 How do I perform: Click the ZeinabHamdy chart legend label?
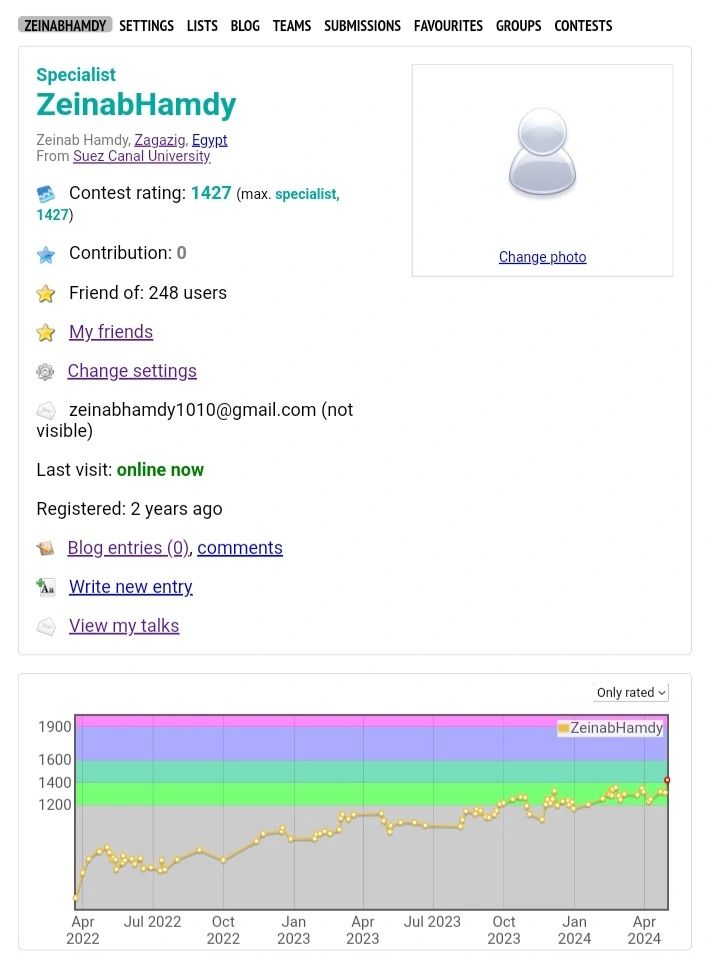[617, 728]
